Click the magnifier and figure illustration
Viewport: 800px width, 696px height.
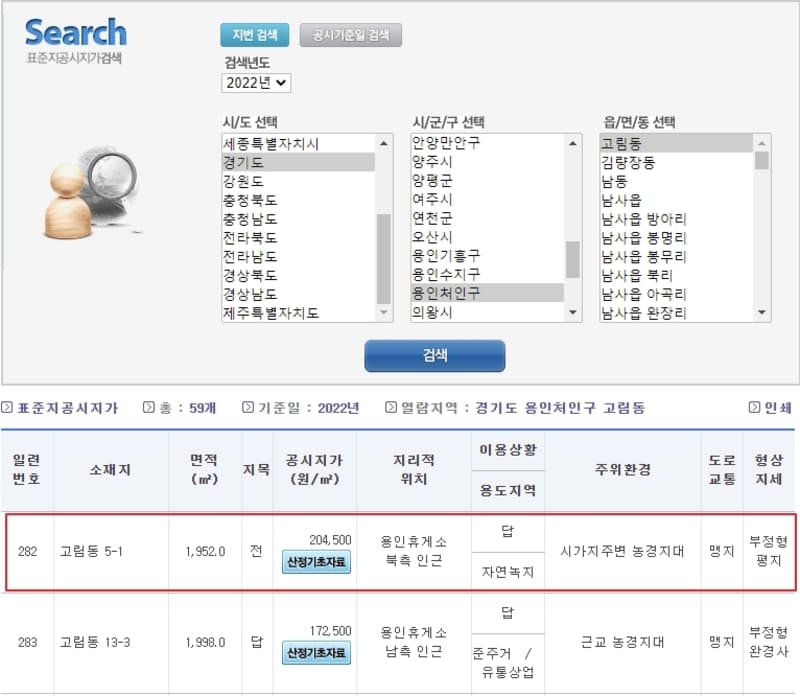click(x=91, y=193)
